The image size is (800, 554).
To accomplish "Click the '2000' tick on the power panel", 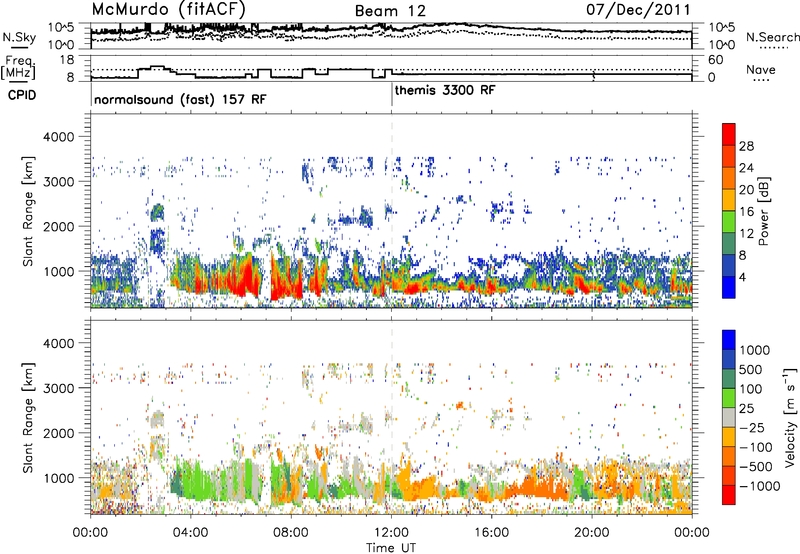I will tap(59, 226).
